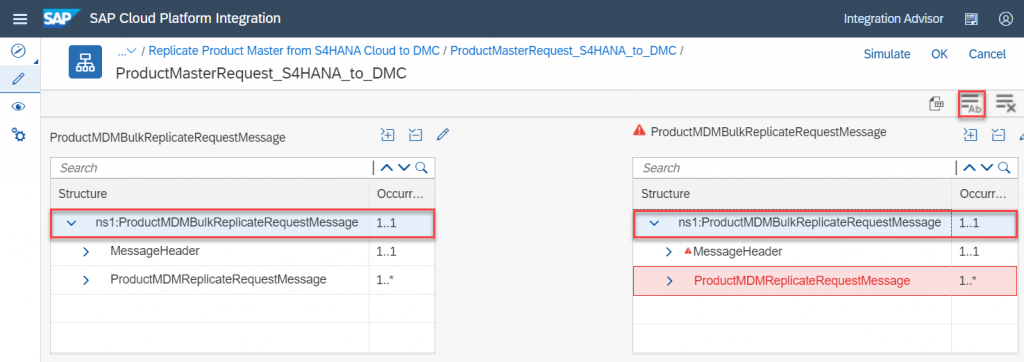Click source Occurrence column header
The width and height of the screenshot is (1024, 362).
tap(402, 194)
